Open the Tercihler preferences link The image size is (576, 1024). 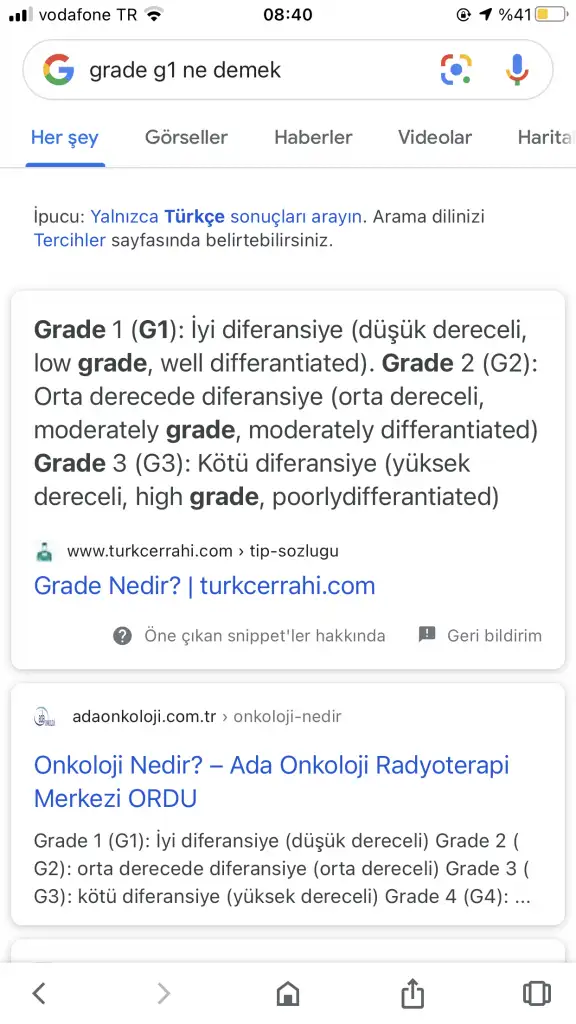click(69, 240)
